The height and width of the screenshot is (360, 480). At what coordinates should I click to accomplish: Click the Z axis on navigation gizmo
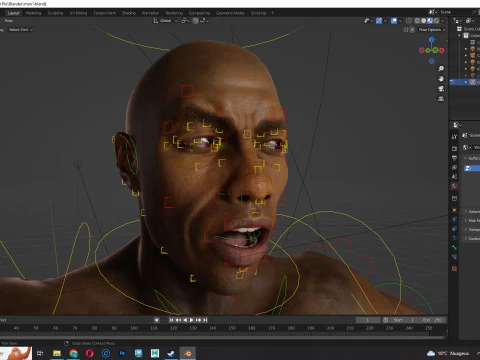click(432, 40)
